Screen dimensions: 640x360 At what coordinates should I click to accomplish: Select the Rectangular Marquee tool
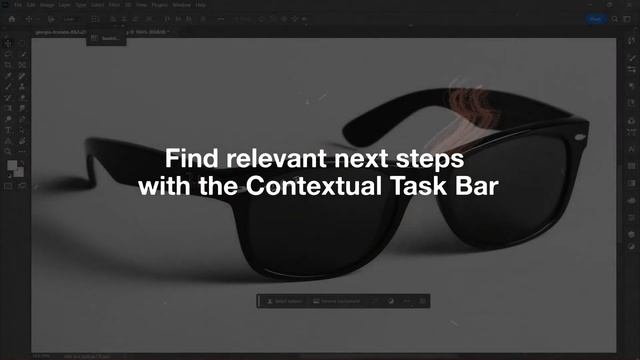(22, 43)
